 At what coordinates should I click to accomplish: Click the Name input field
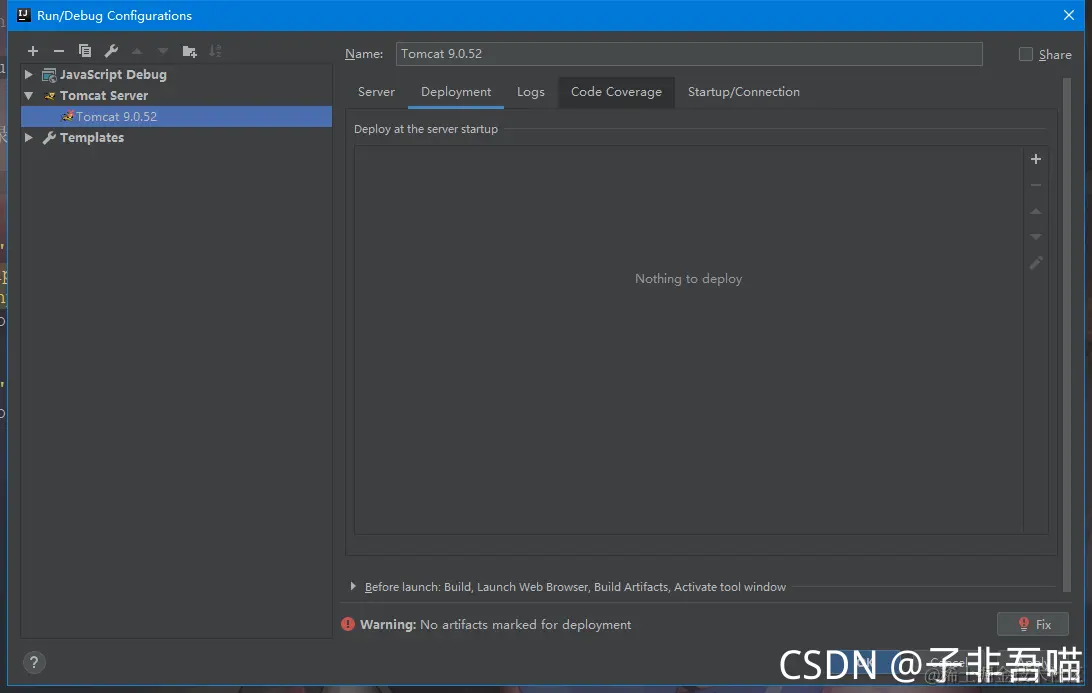[689, 54]
